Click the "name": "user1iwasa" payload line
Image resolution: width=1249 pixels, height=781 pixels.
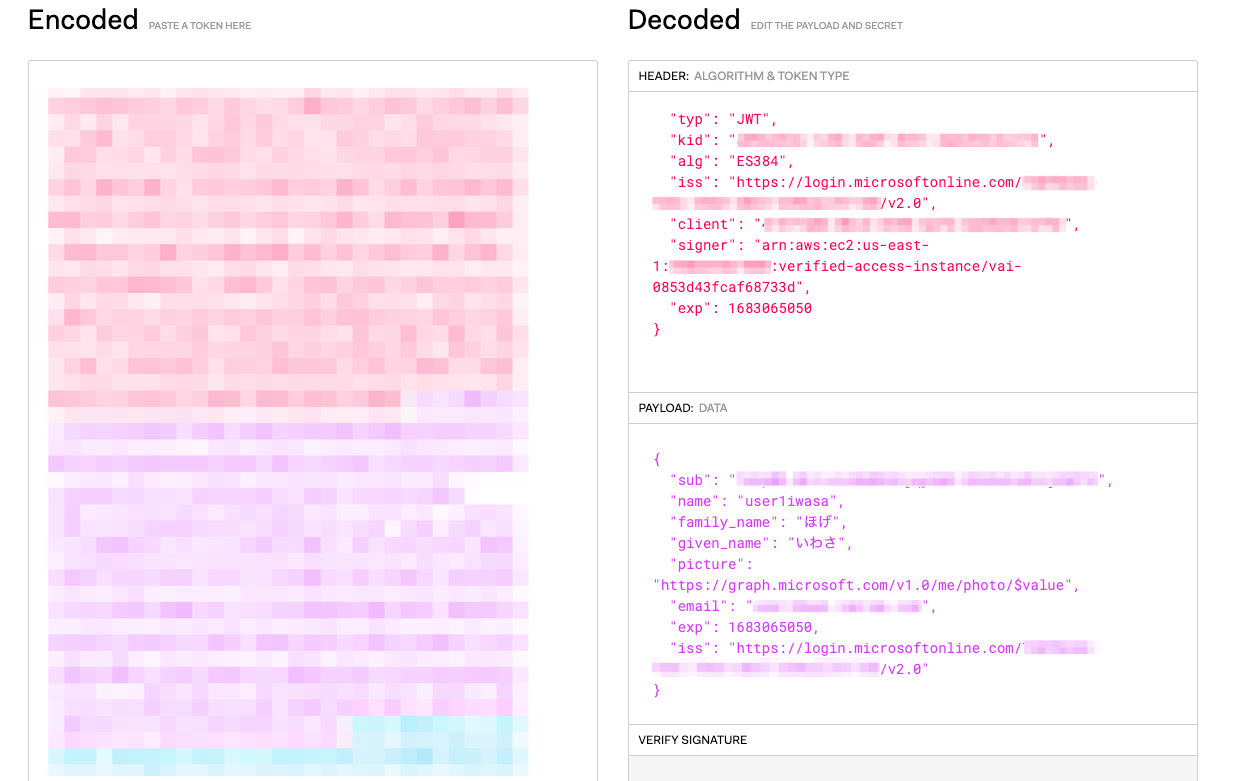pyautogui.click(x=757, y=501)
